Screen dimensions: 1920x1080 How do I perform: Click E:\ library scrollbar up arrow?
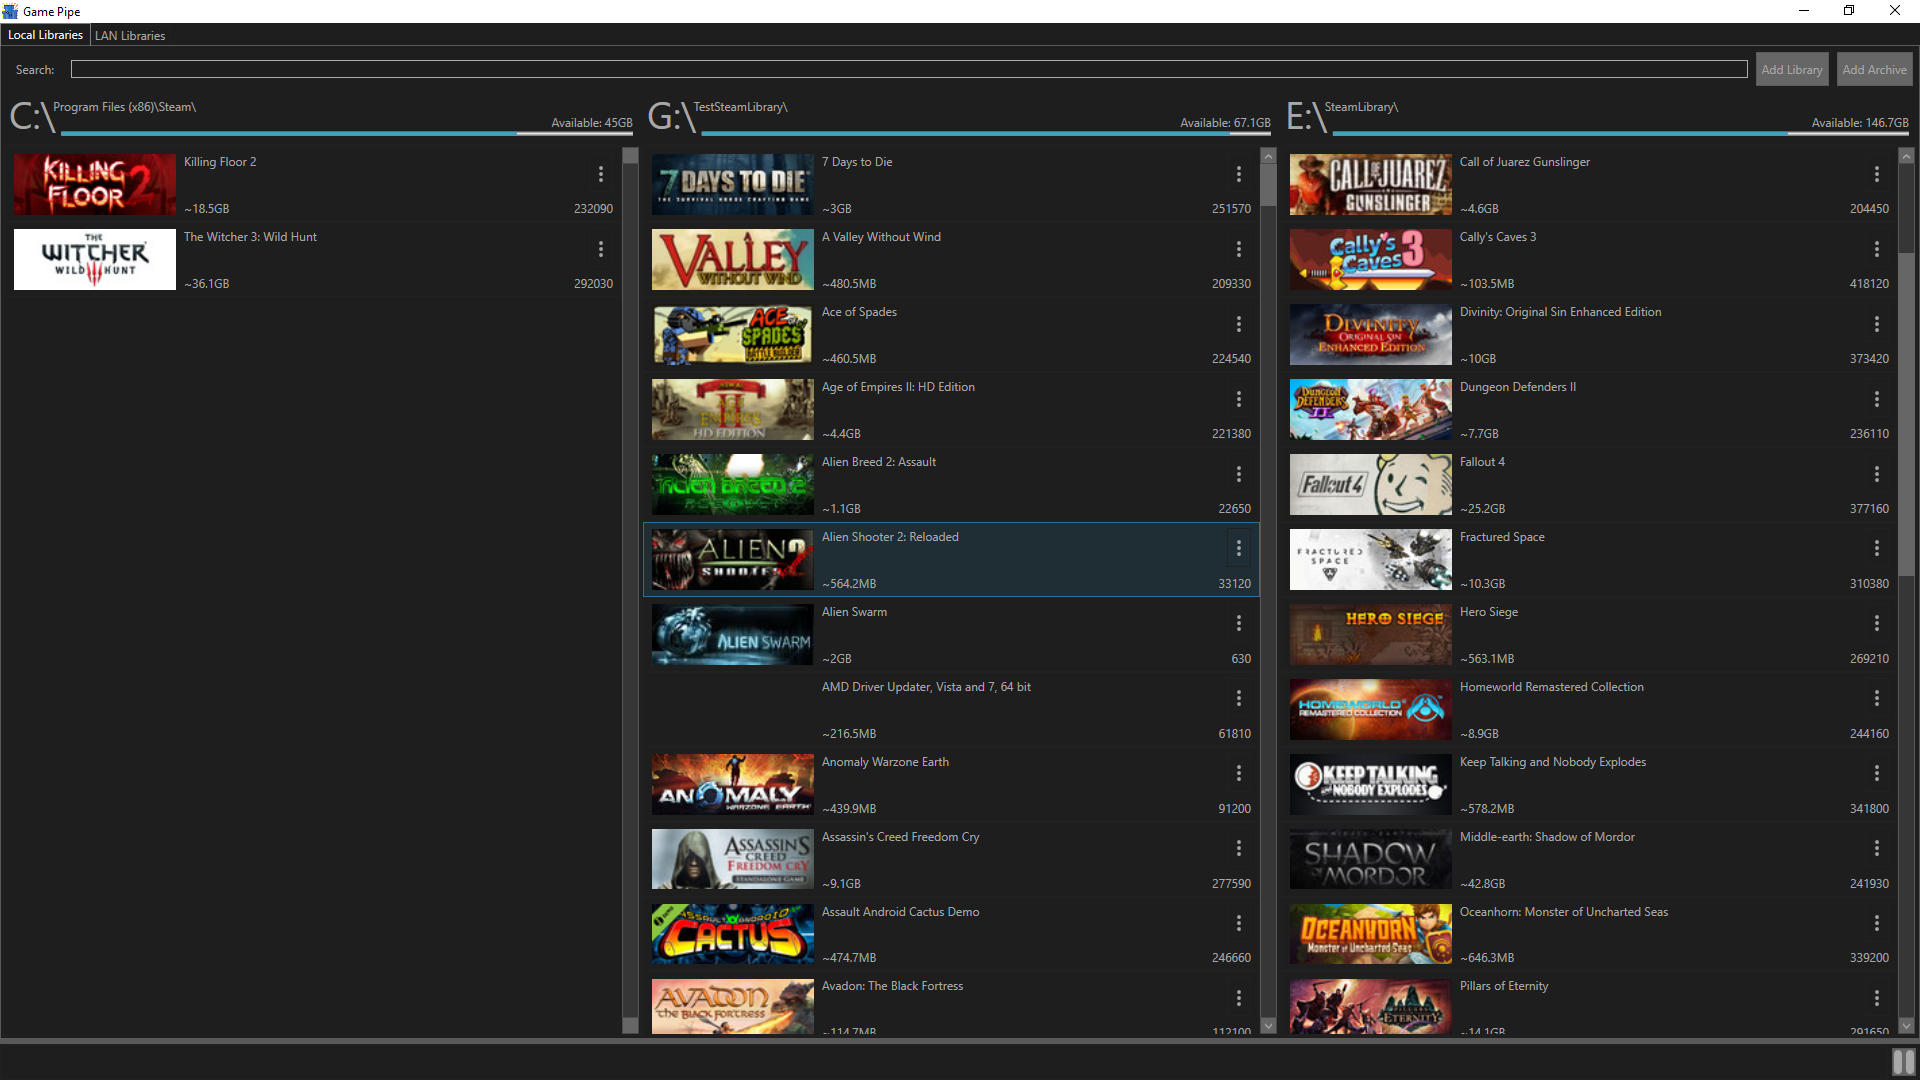click(1906, 156)
